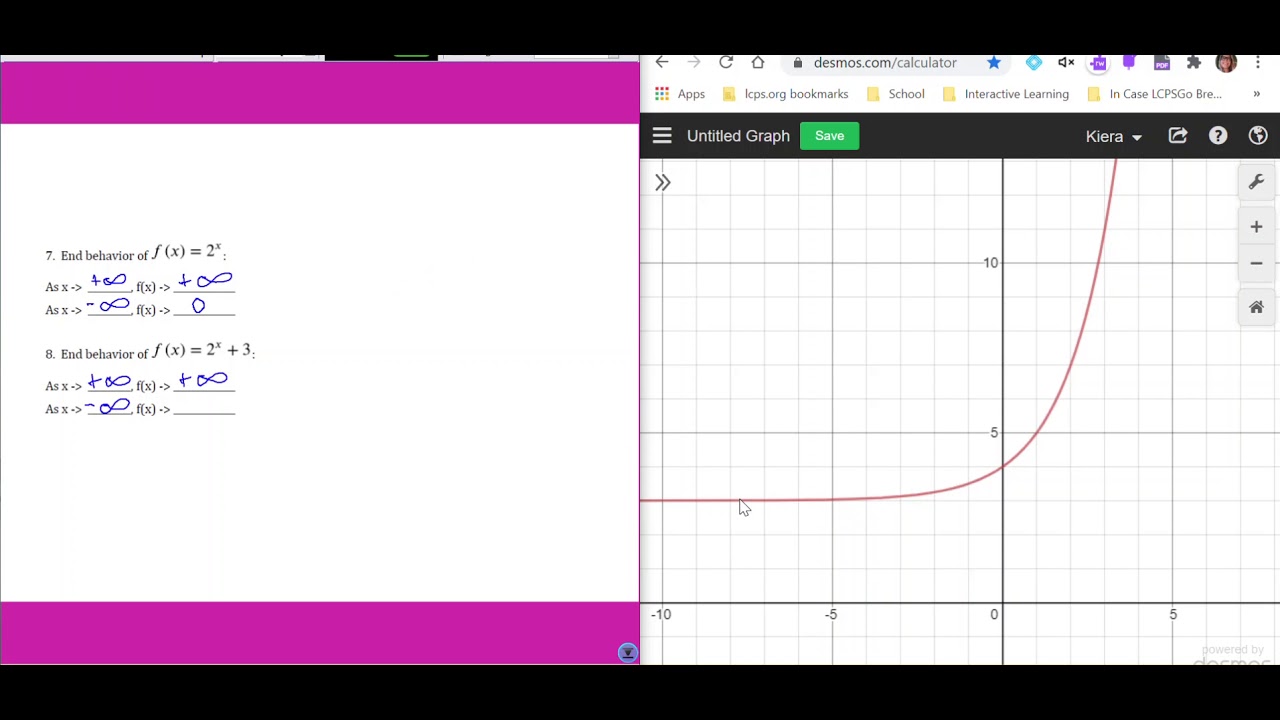
Task: Open Desmos help menu
Action: [1218, 136]
